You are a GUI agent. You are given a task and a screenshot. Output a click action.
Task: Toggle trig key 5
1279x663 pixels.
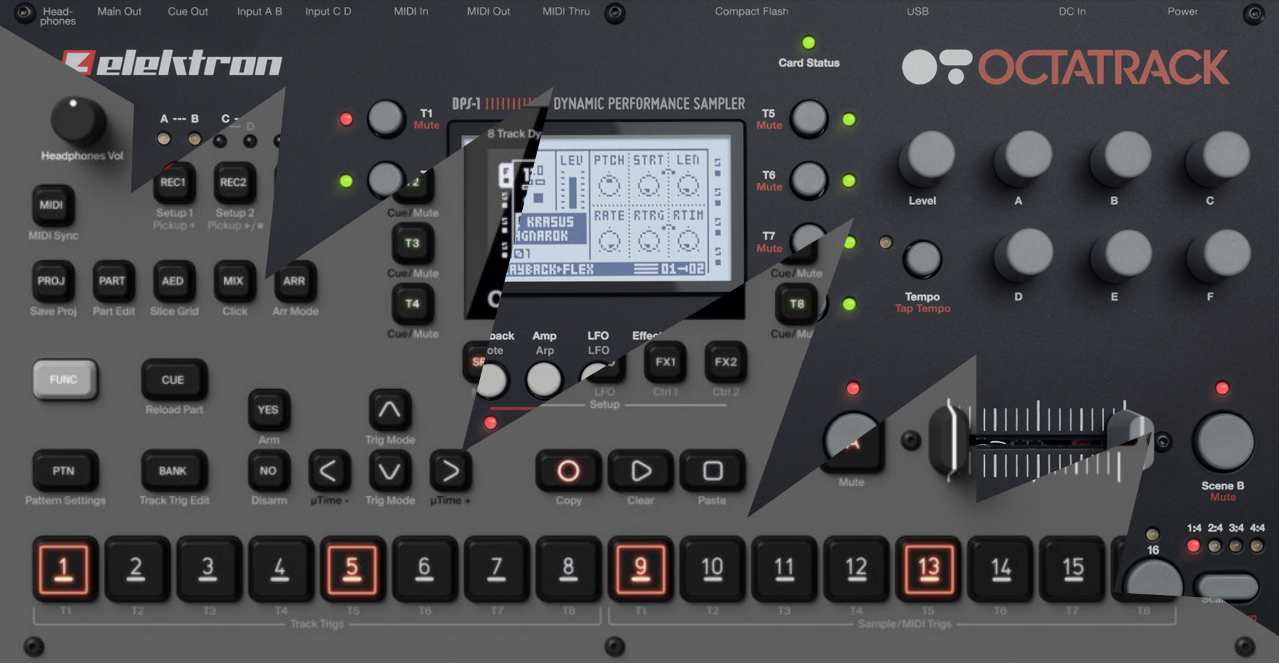pos(352,569)
